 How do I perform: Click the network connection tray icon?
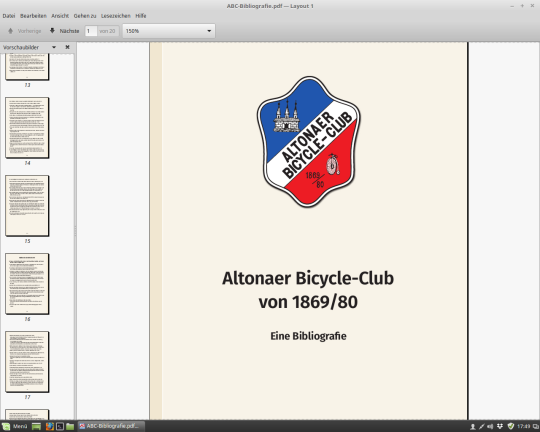(x=482, y=426)
